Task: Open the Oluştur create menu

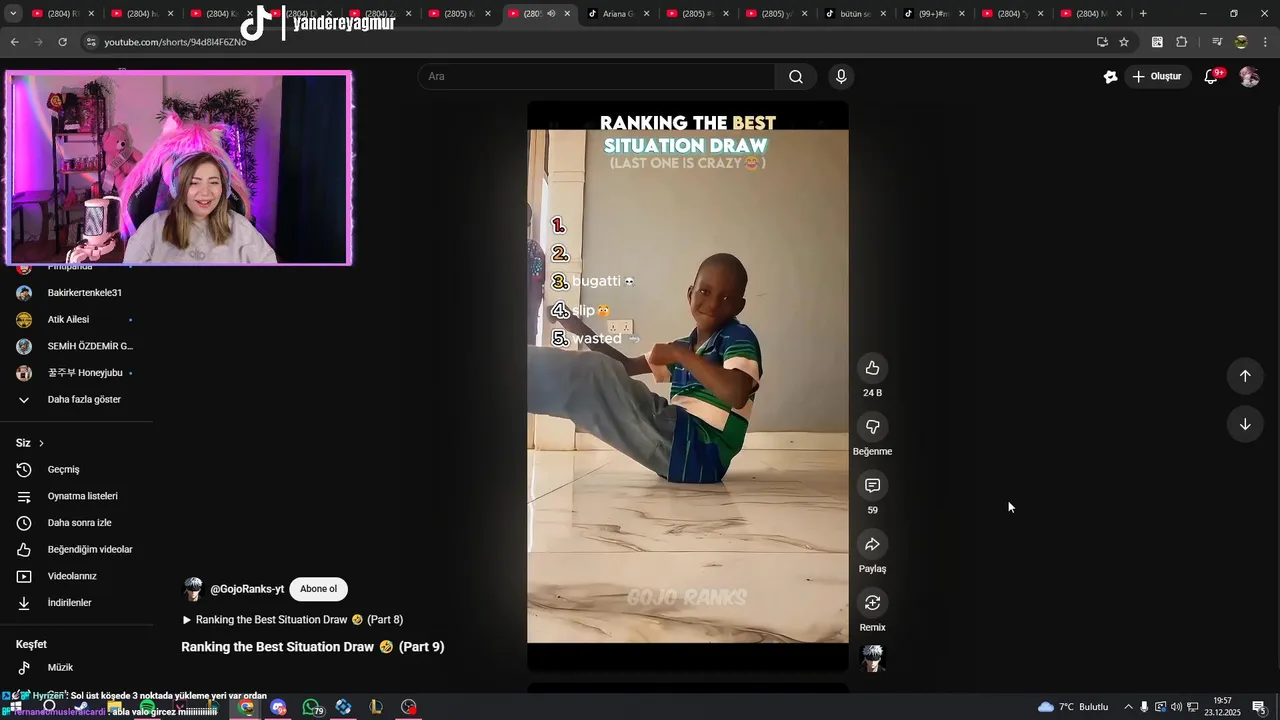Action: pyautogui.click(x=1156, y=76)
